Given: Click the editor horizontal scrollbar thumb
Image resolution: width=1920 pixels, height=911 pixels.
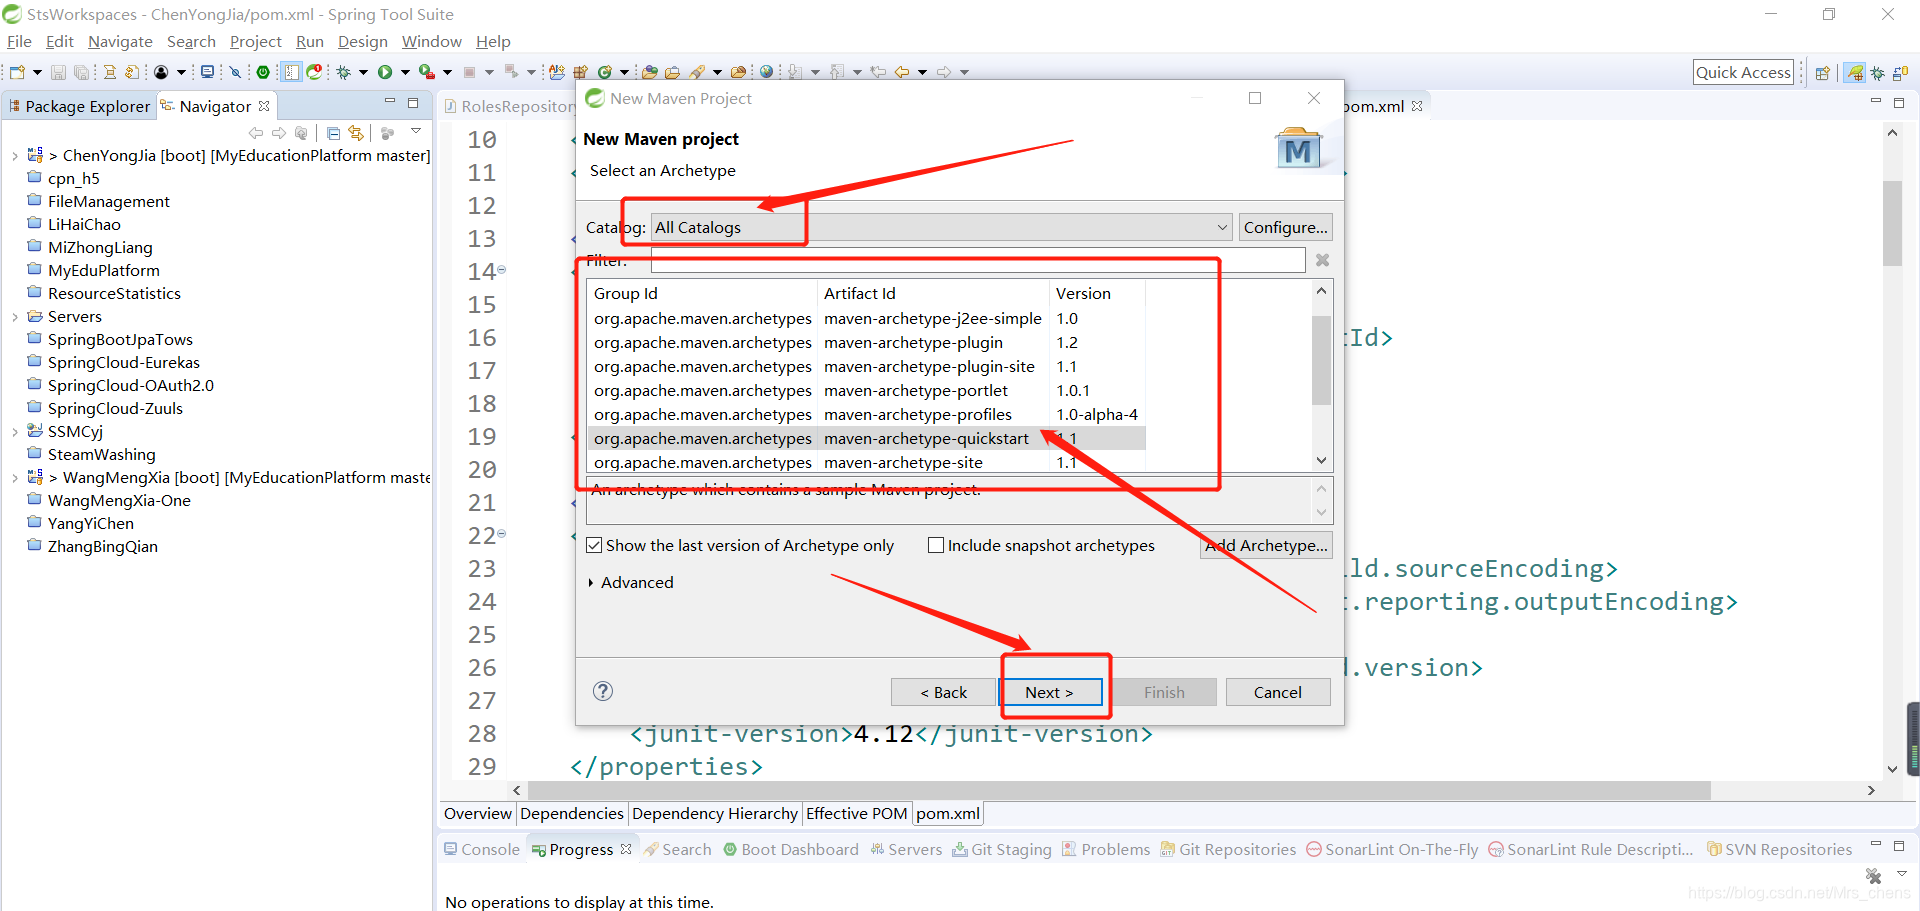Looking at the screenshot, I should click(x=1119, y=790).
